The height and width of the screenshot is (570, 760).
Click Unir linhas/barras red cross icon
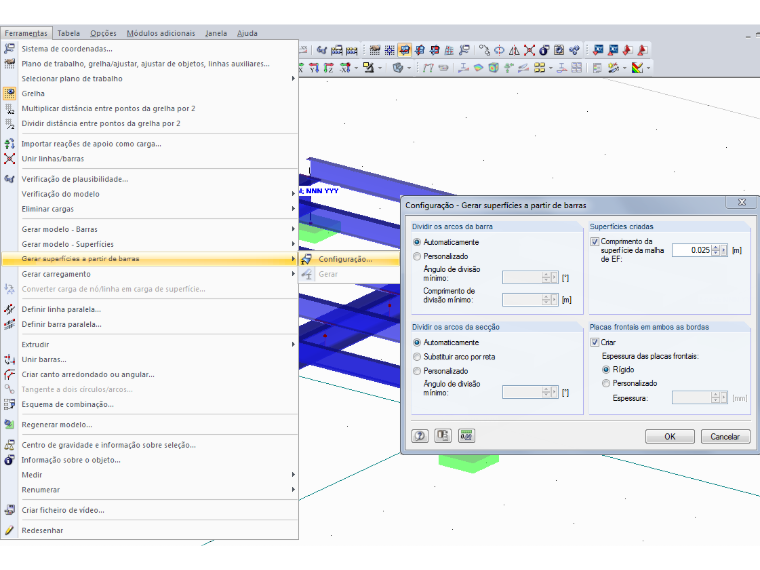9,158
